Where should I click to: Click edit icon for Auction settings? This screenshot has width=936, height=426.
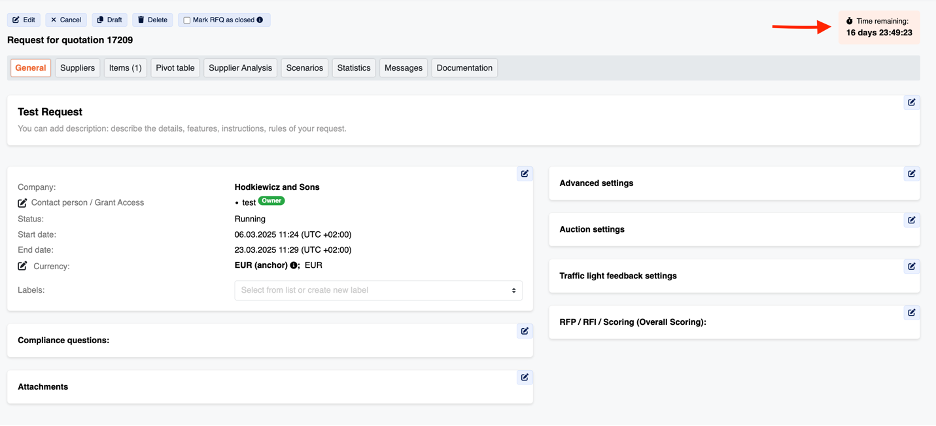(x=912, y=220)
